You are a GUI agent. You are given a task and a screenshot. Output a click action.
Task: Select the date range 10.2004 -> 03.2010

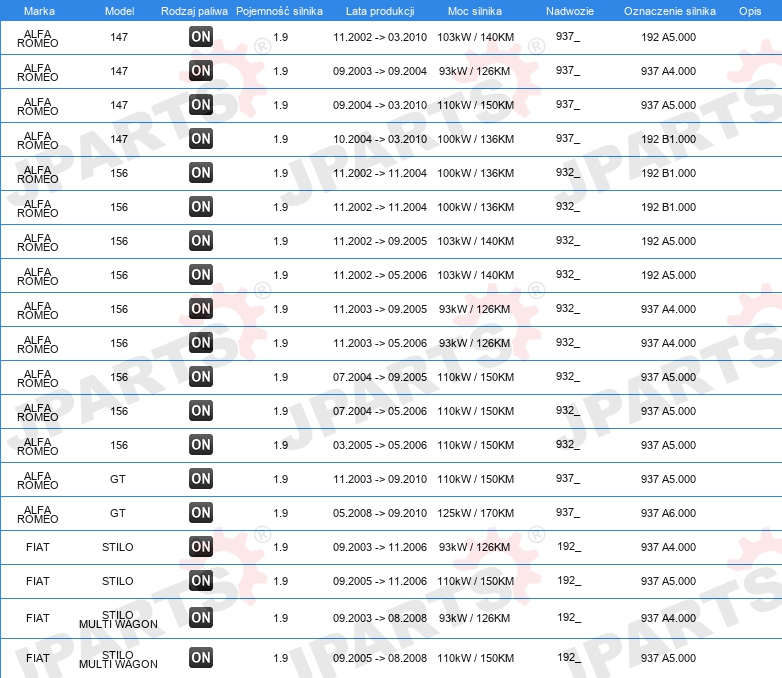click(x=380, y=139)
